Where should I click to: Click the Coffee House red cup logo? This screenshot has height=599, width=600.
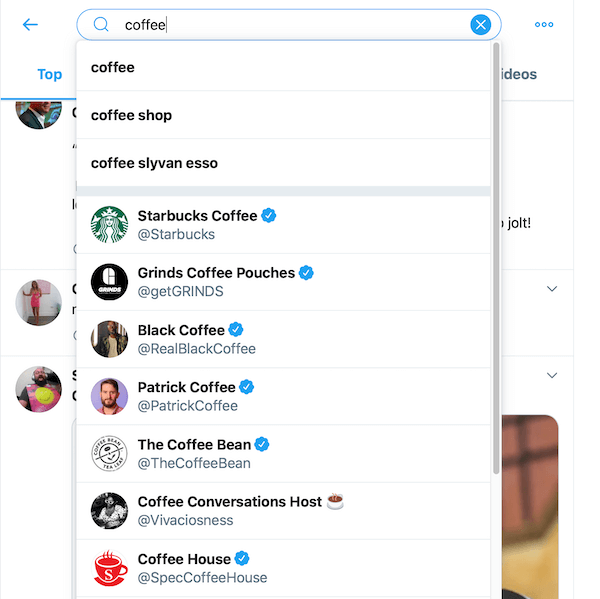click(x=109, y=568)
